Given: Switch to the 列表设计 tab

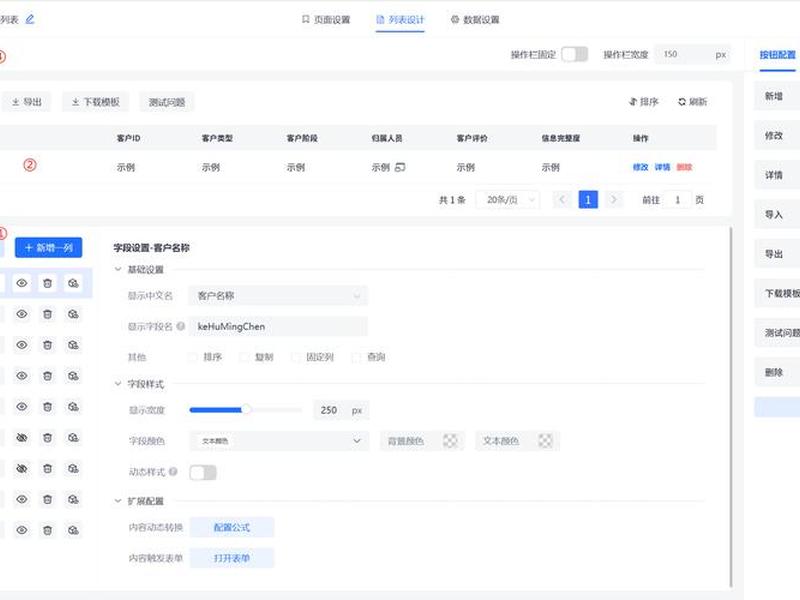Looking at the screenshot, I should (400, 19).
